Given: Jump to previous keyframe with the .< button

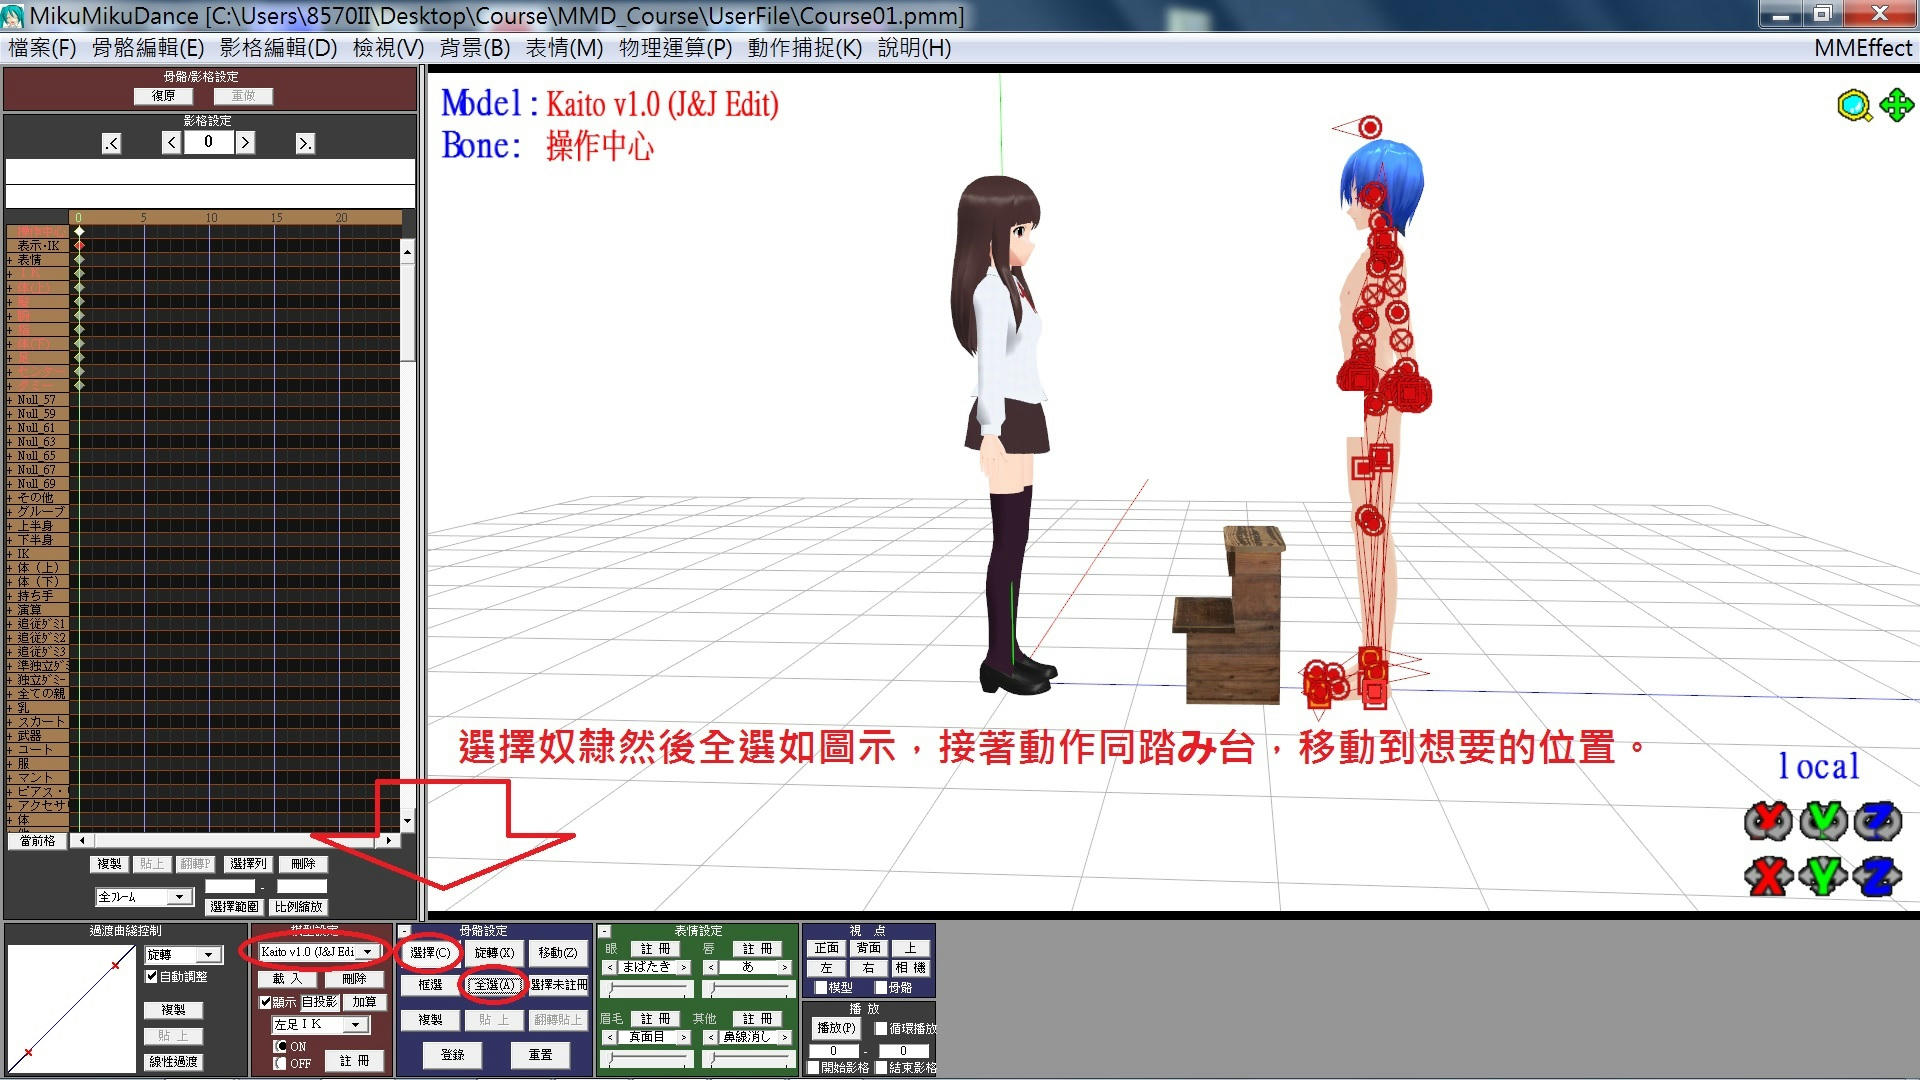Looking at the screenshot, I should 112,144.
